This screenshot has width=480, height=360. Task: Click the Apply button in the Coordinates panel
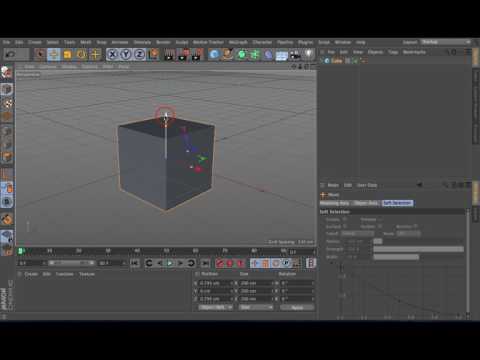pyautogui.click(x=297, y=307)
